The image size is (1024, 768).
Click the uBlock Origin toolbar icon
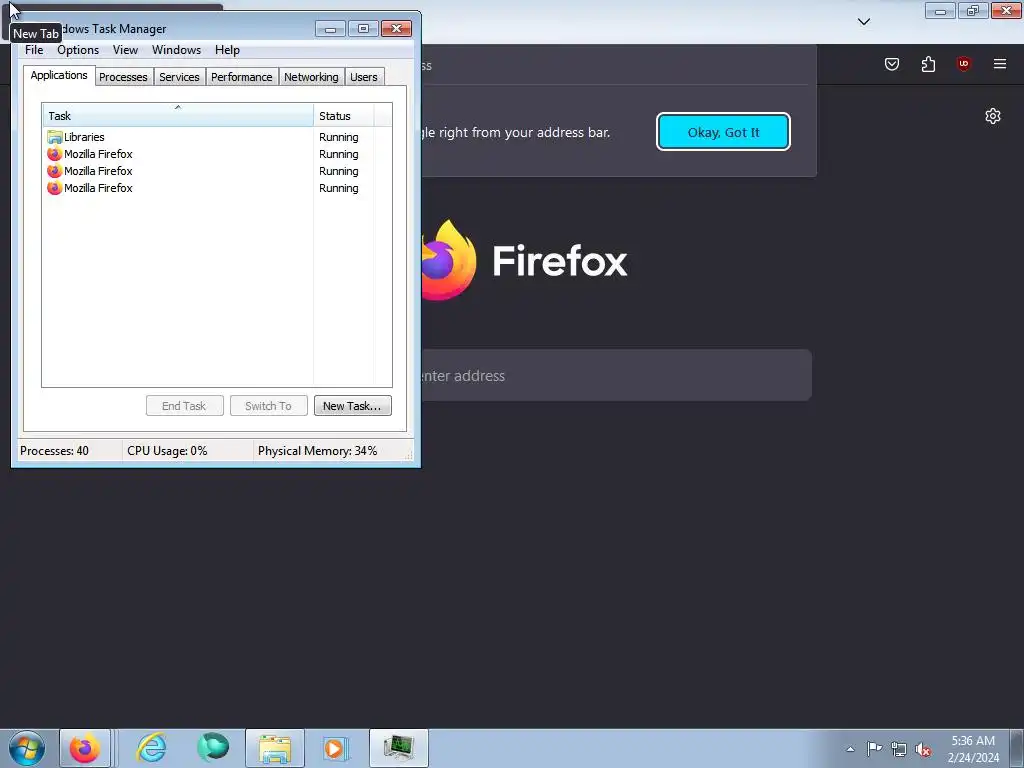tap(963, 64)
